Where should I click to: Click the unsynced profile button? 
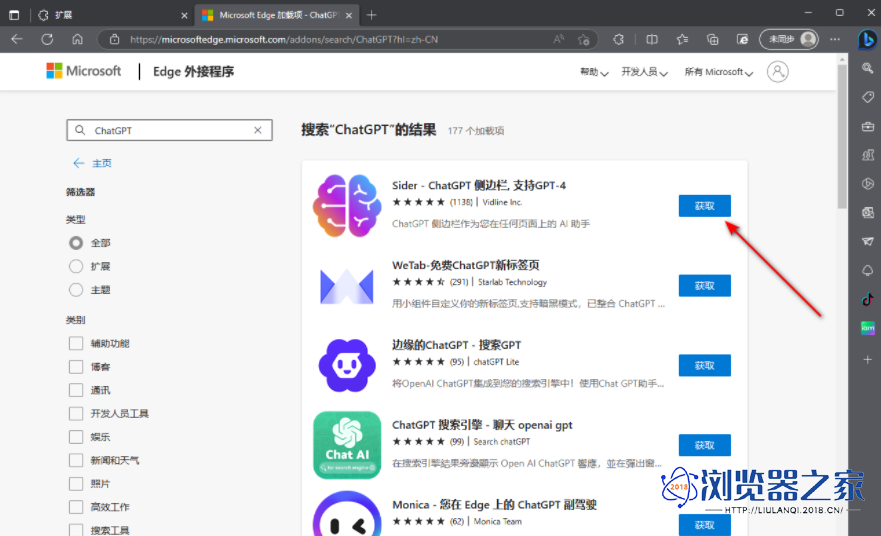789,39
